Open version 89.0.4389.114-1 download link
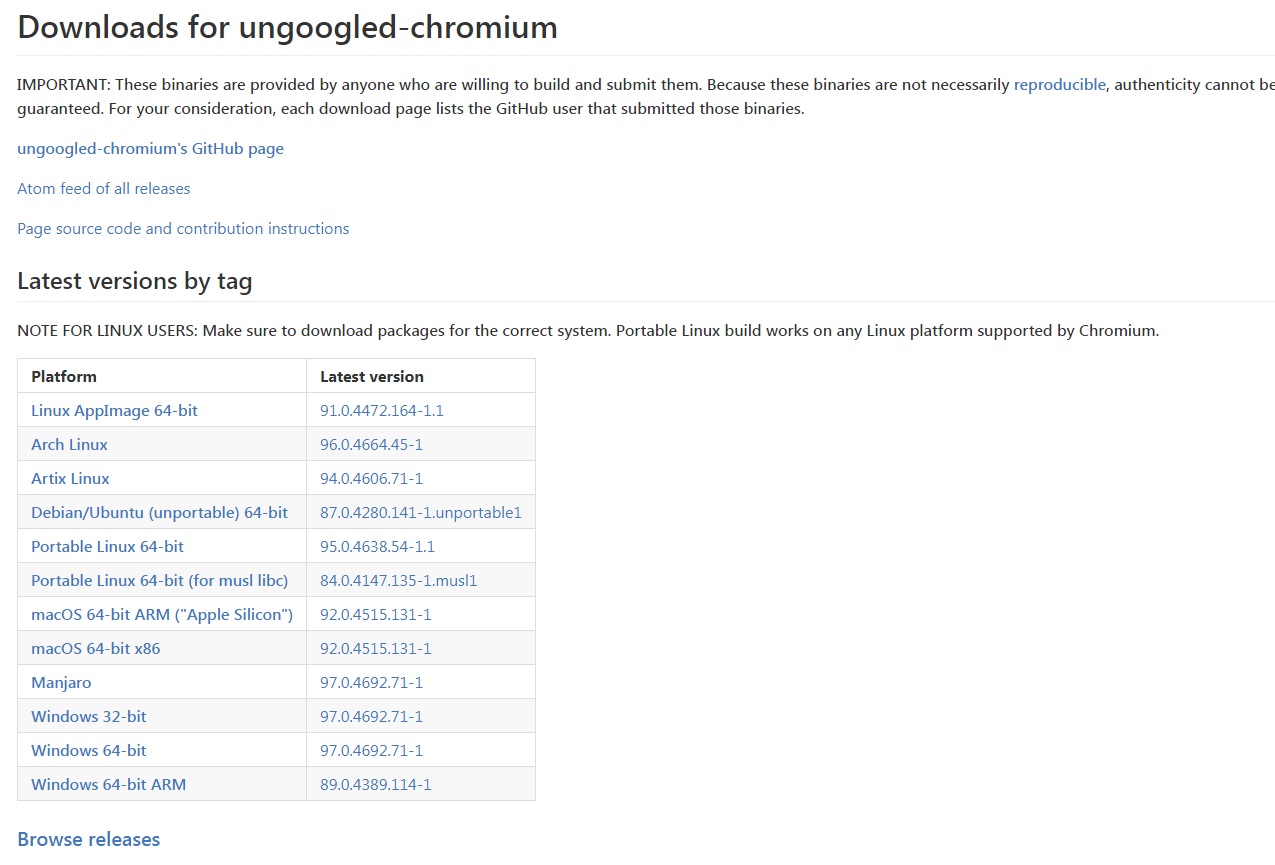 tap(375, 785)
